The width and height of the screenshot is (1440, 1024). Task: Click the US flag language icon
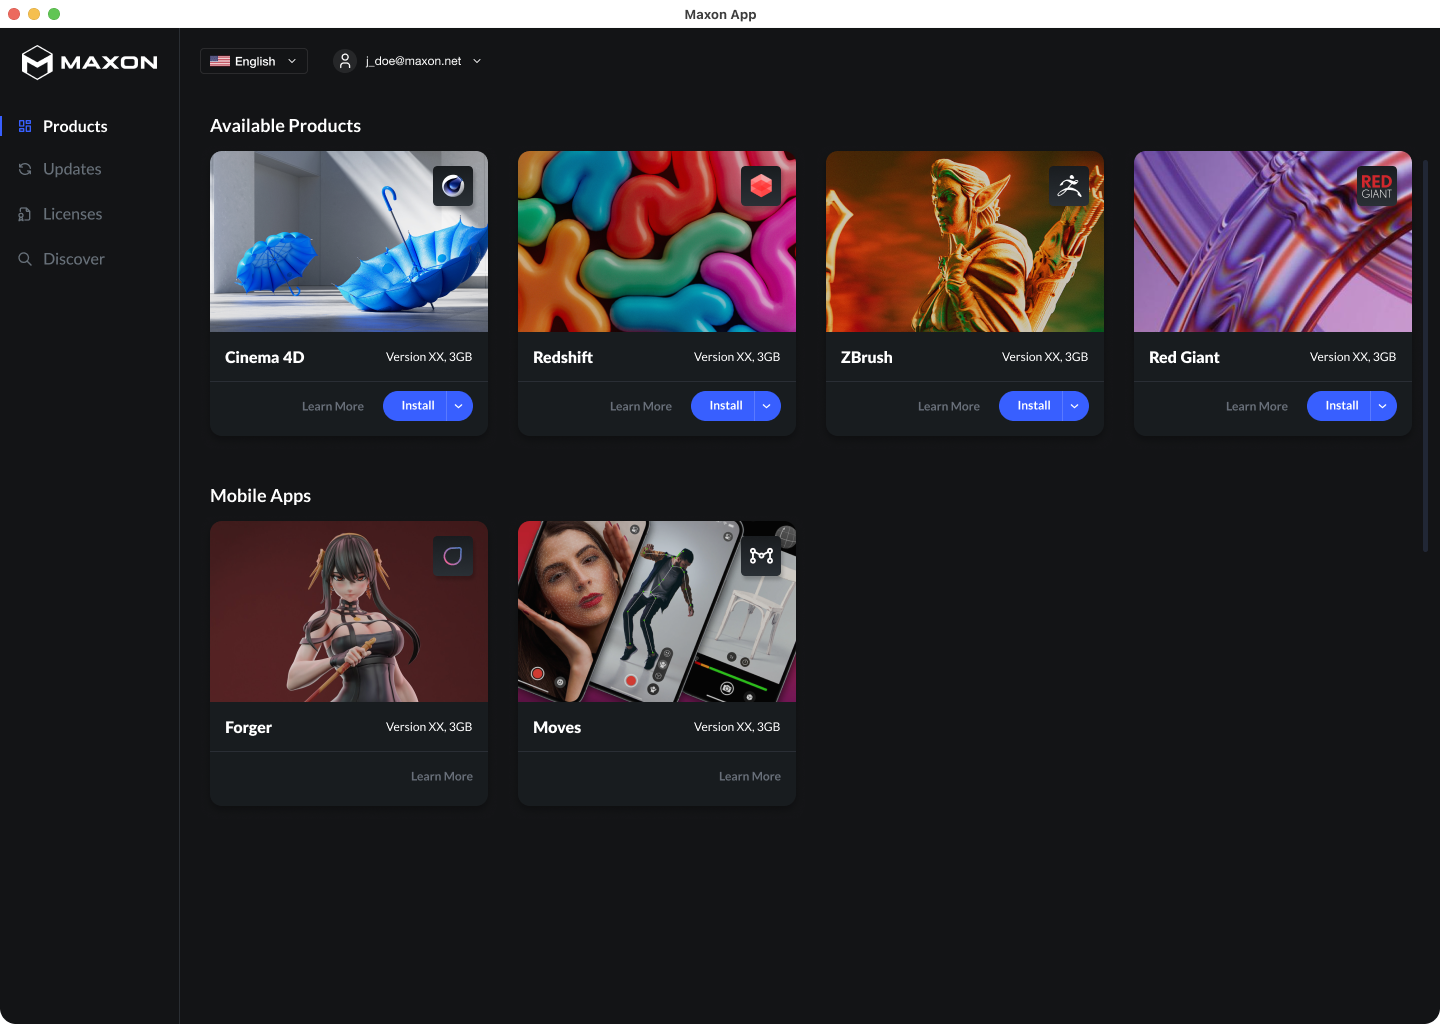coord(220,61)
